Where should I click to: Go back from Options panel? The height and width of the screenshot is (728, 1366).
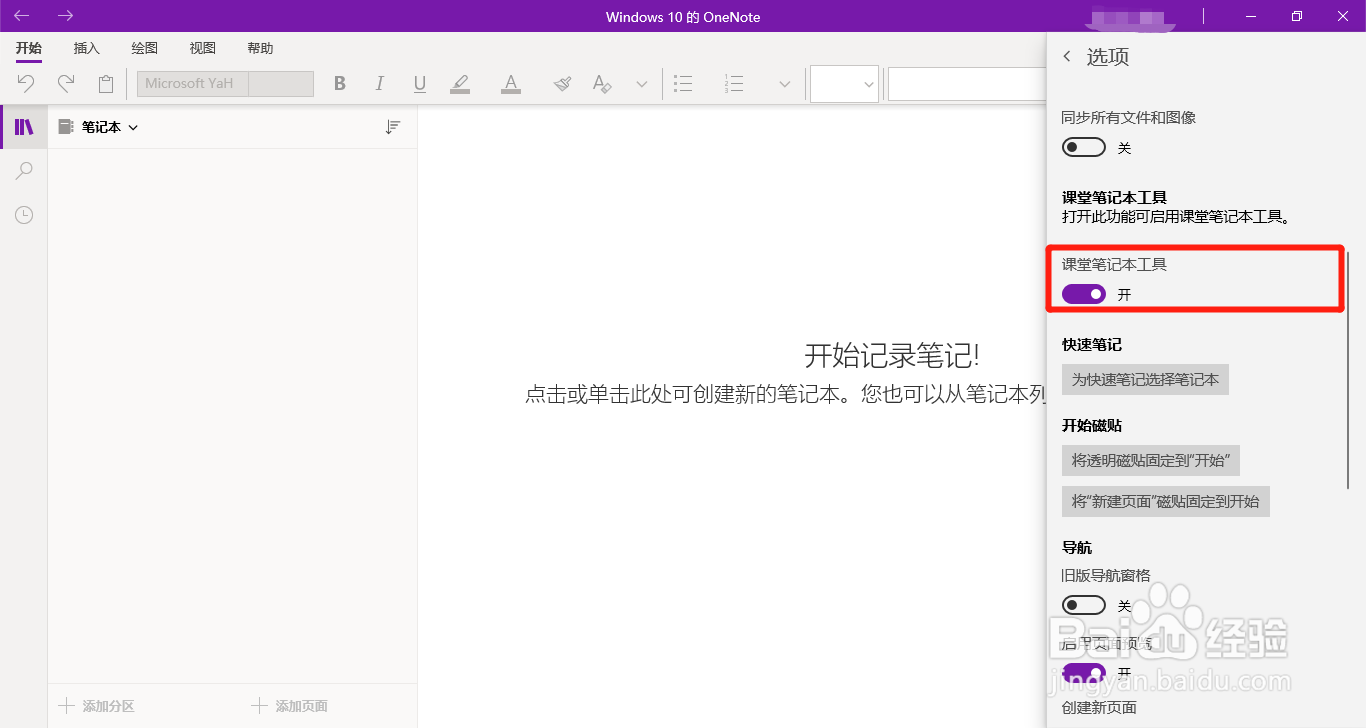(1067, 57)
